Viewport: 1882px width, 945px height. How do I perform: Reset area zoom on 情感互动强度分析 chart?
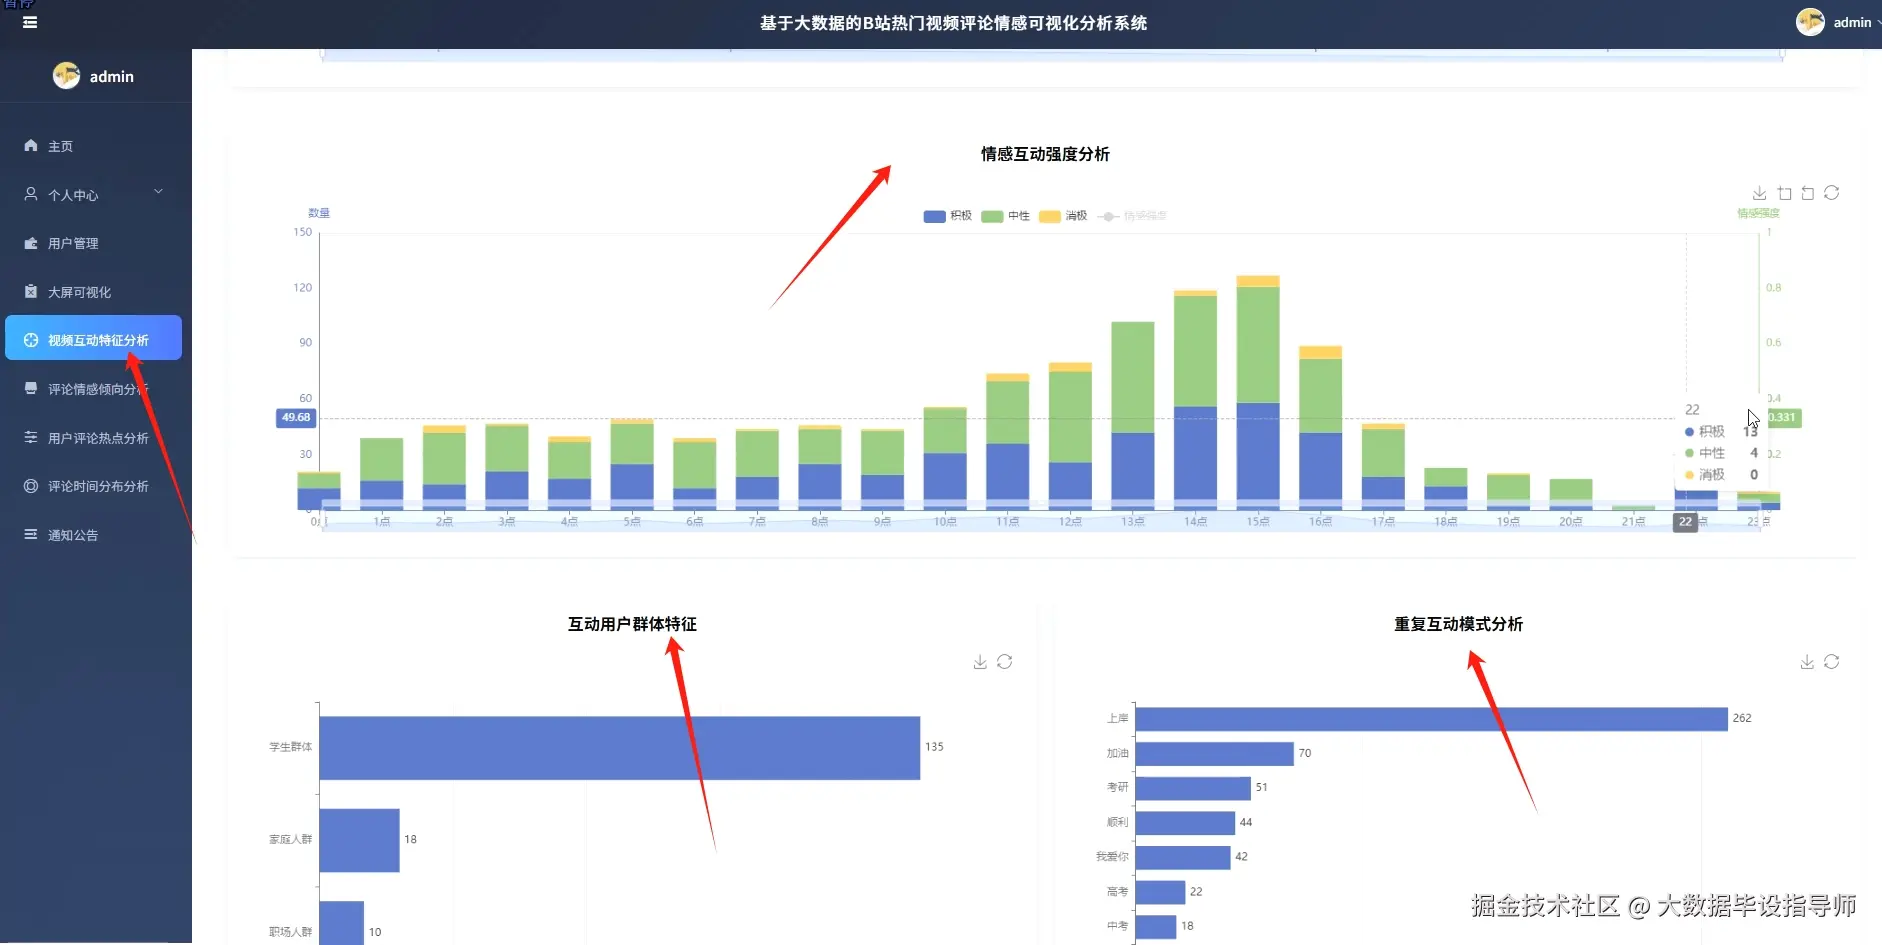(1808, 193)
